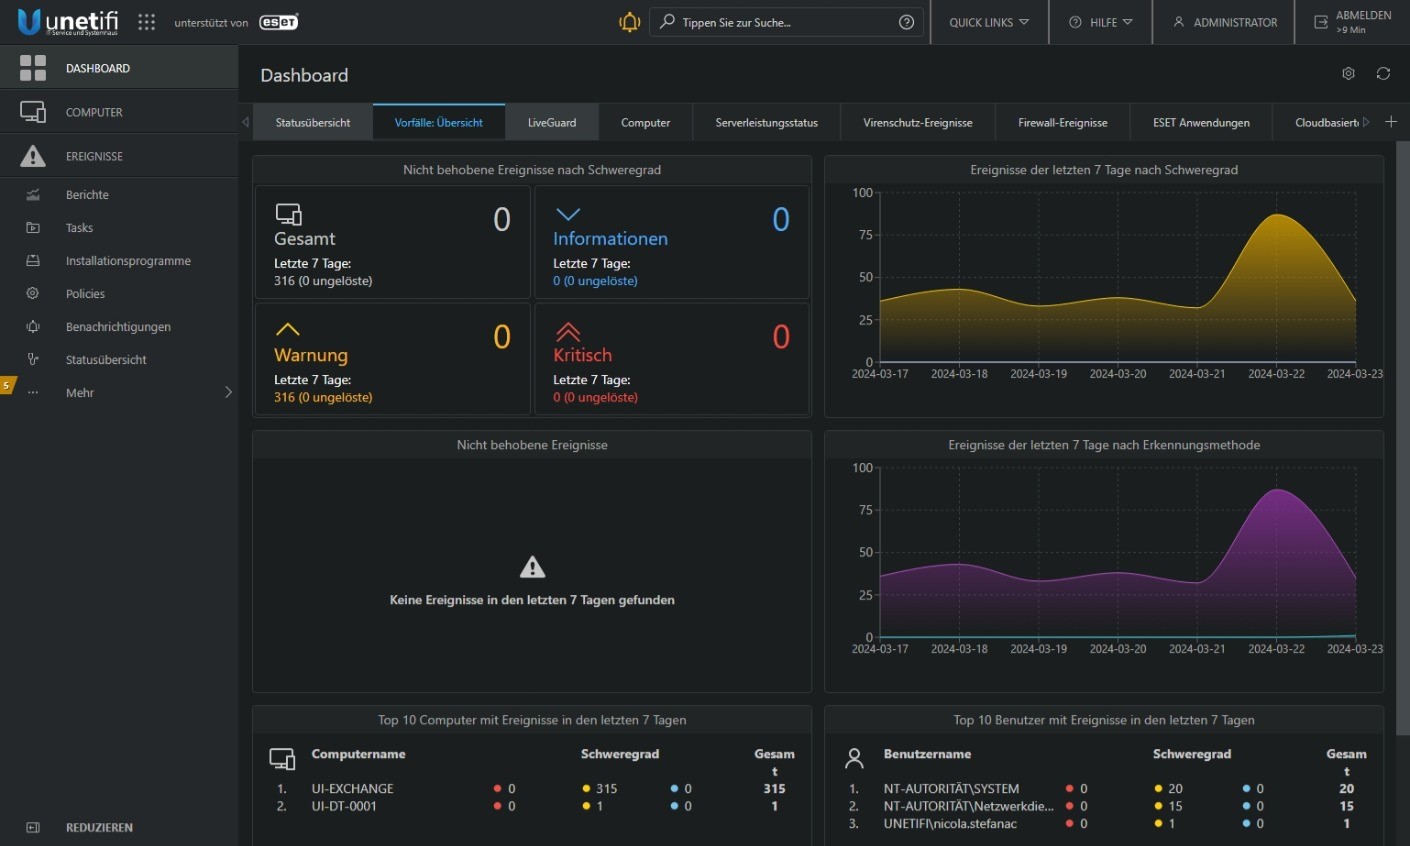This screenshot has height=846, width=1410.
Task: Open the app grid launcher icon
Action: pos(147,22)
